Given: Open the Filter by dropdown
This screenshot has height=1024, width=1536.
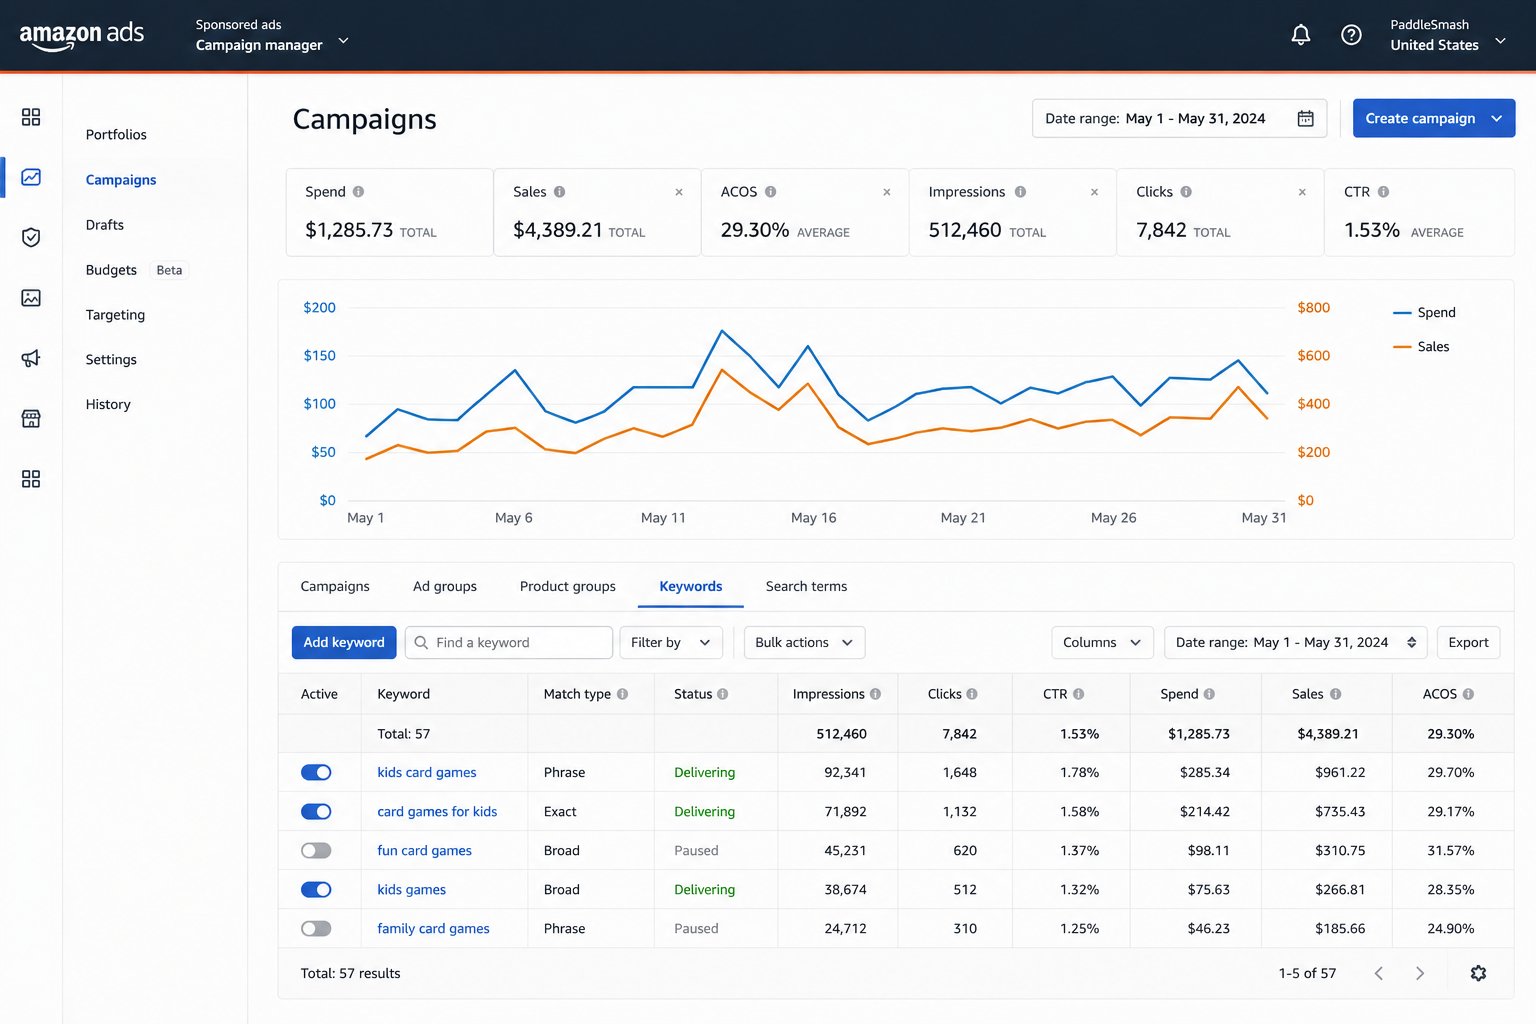Looking at the screenshot, I should pyautogui.click(x=670, y=642).
